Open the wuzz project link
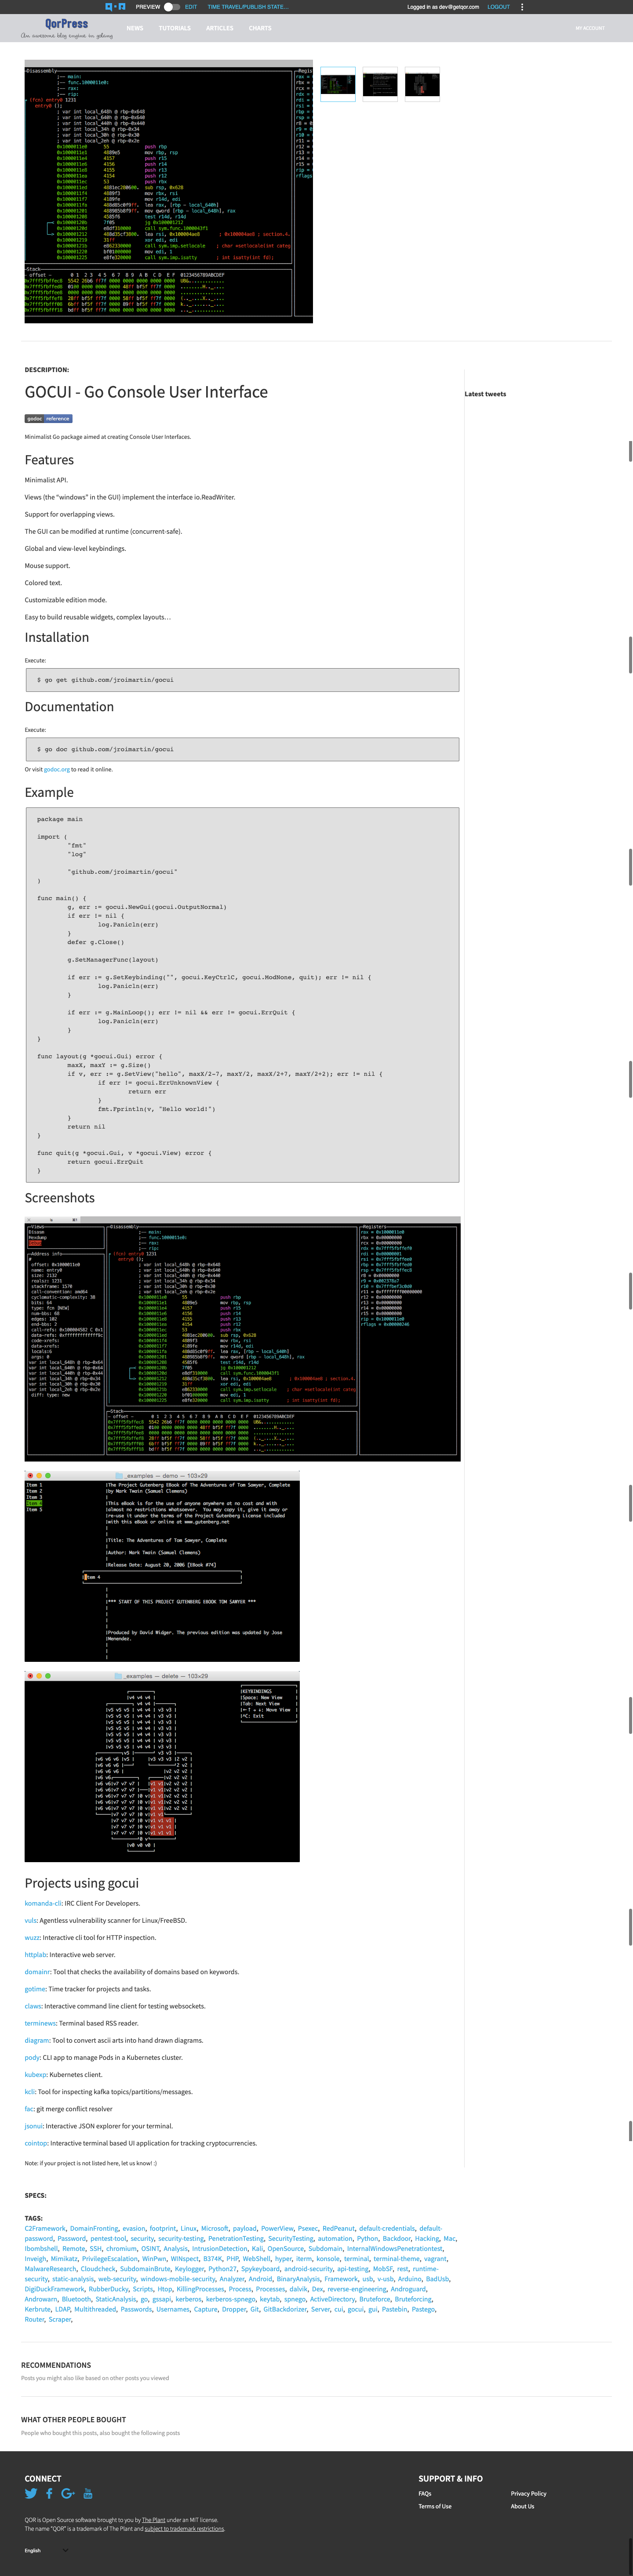The height and width of the screenshot is (2576, 633). [x=32, y=1938]
